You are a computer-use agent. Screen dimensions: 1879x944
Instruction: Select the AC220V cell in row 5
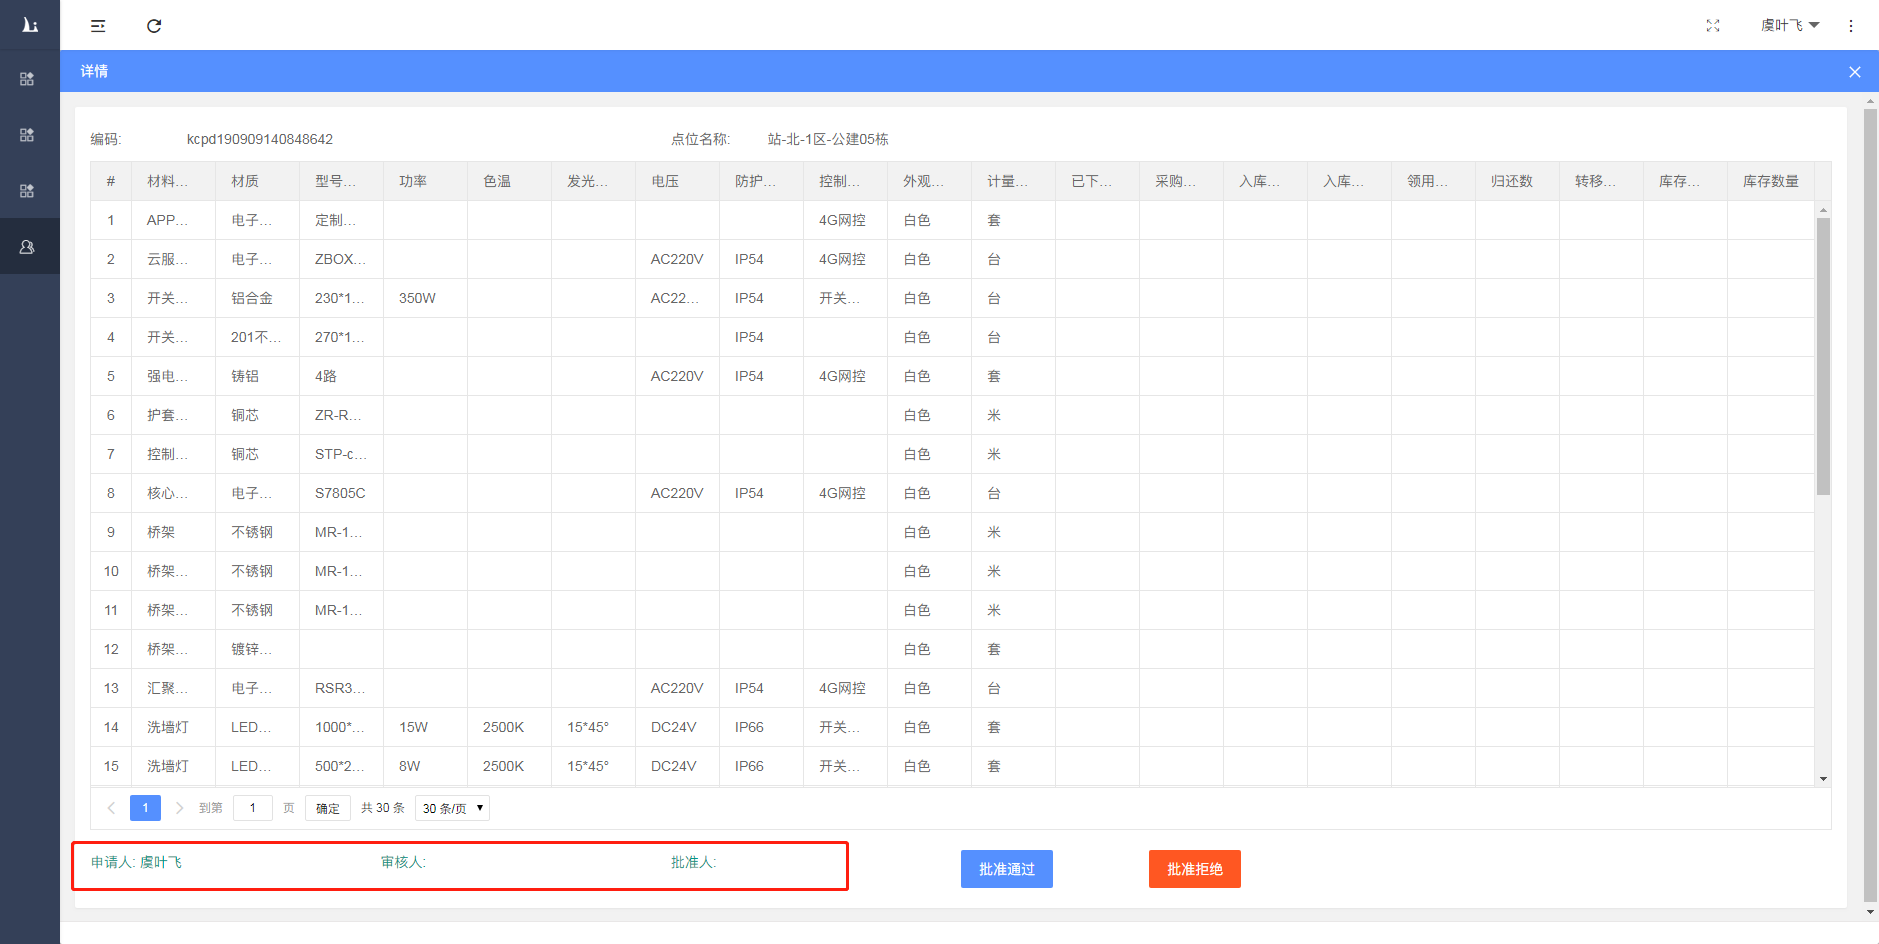click(x=677, y=376)
